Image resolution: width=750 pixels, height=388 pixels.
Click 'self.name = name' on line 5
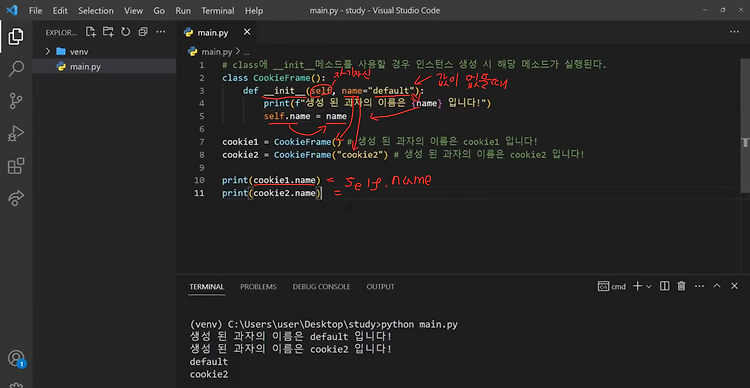[x=305, y=116]
